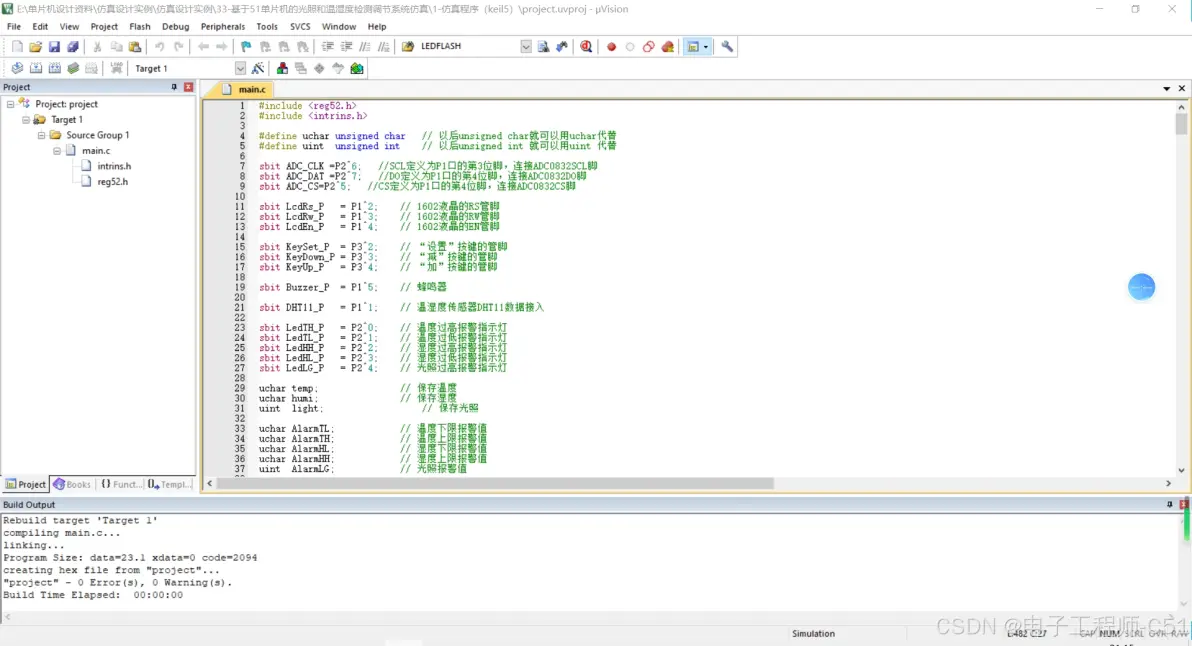Insert a breakpoint with the red dot icon

click(611, 47)
